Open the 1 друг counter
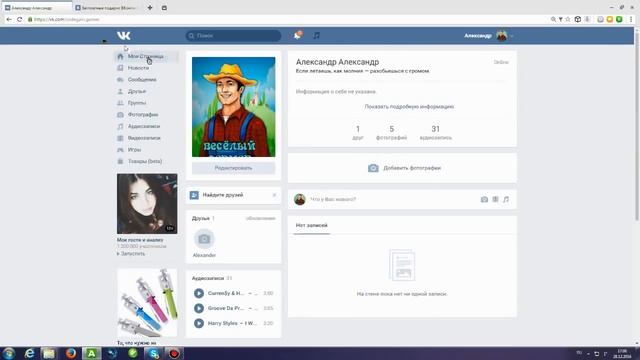Image resolution: width=640 pixels, height=360 pixels. (x=358, y=133)
